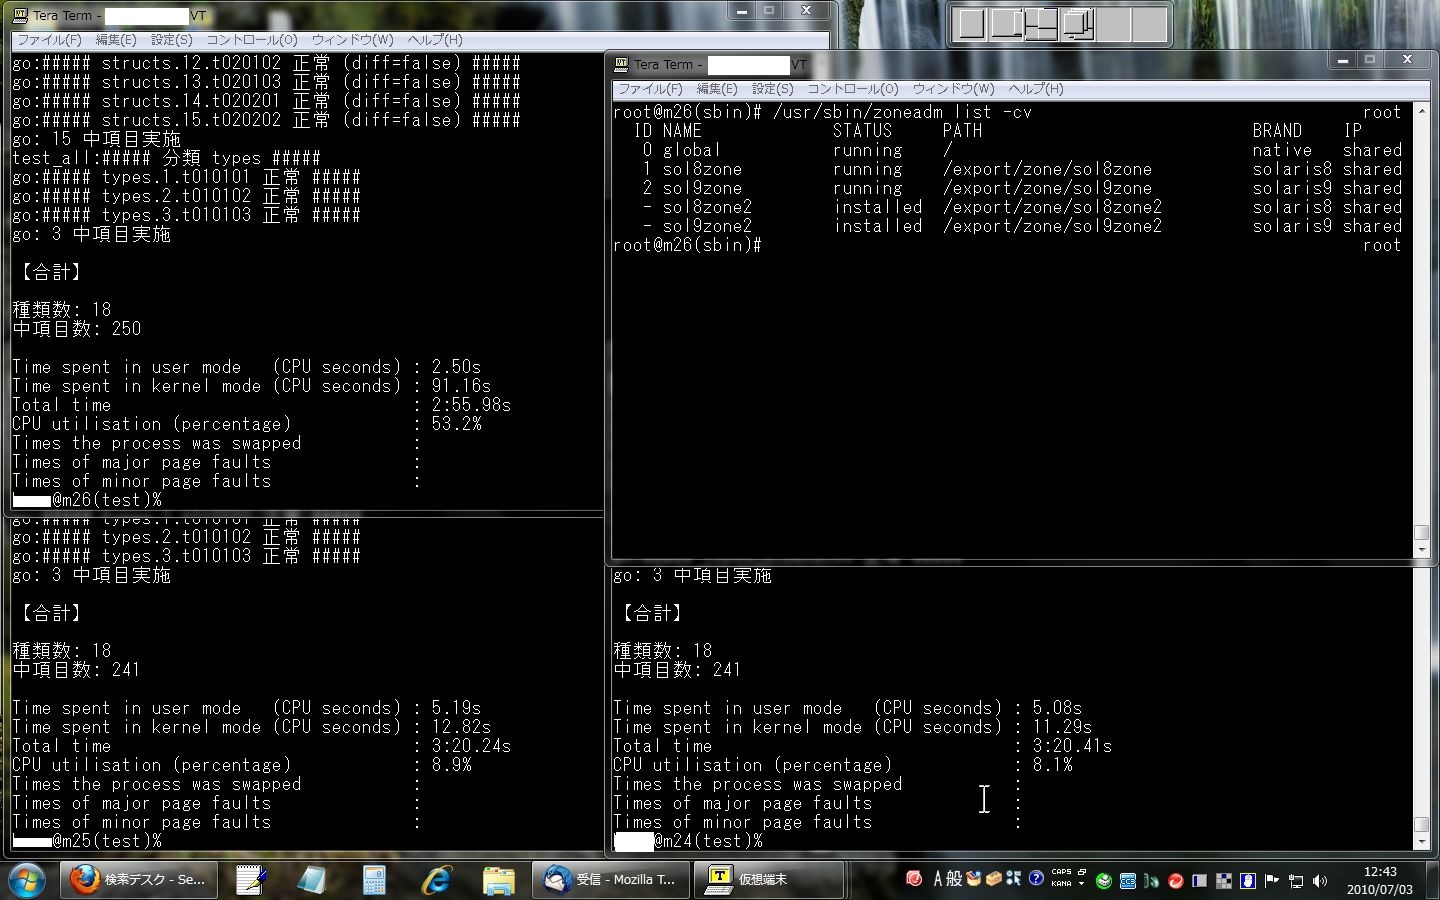Screen dimensions: 1440x900
Task: Toggle CAPS lock indicator in language bar
Action: click(x=1061, y=872)
